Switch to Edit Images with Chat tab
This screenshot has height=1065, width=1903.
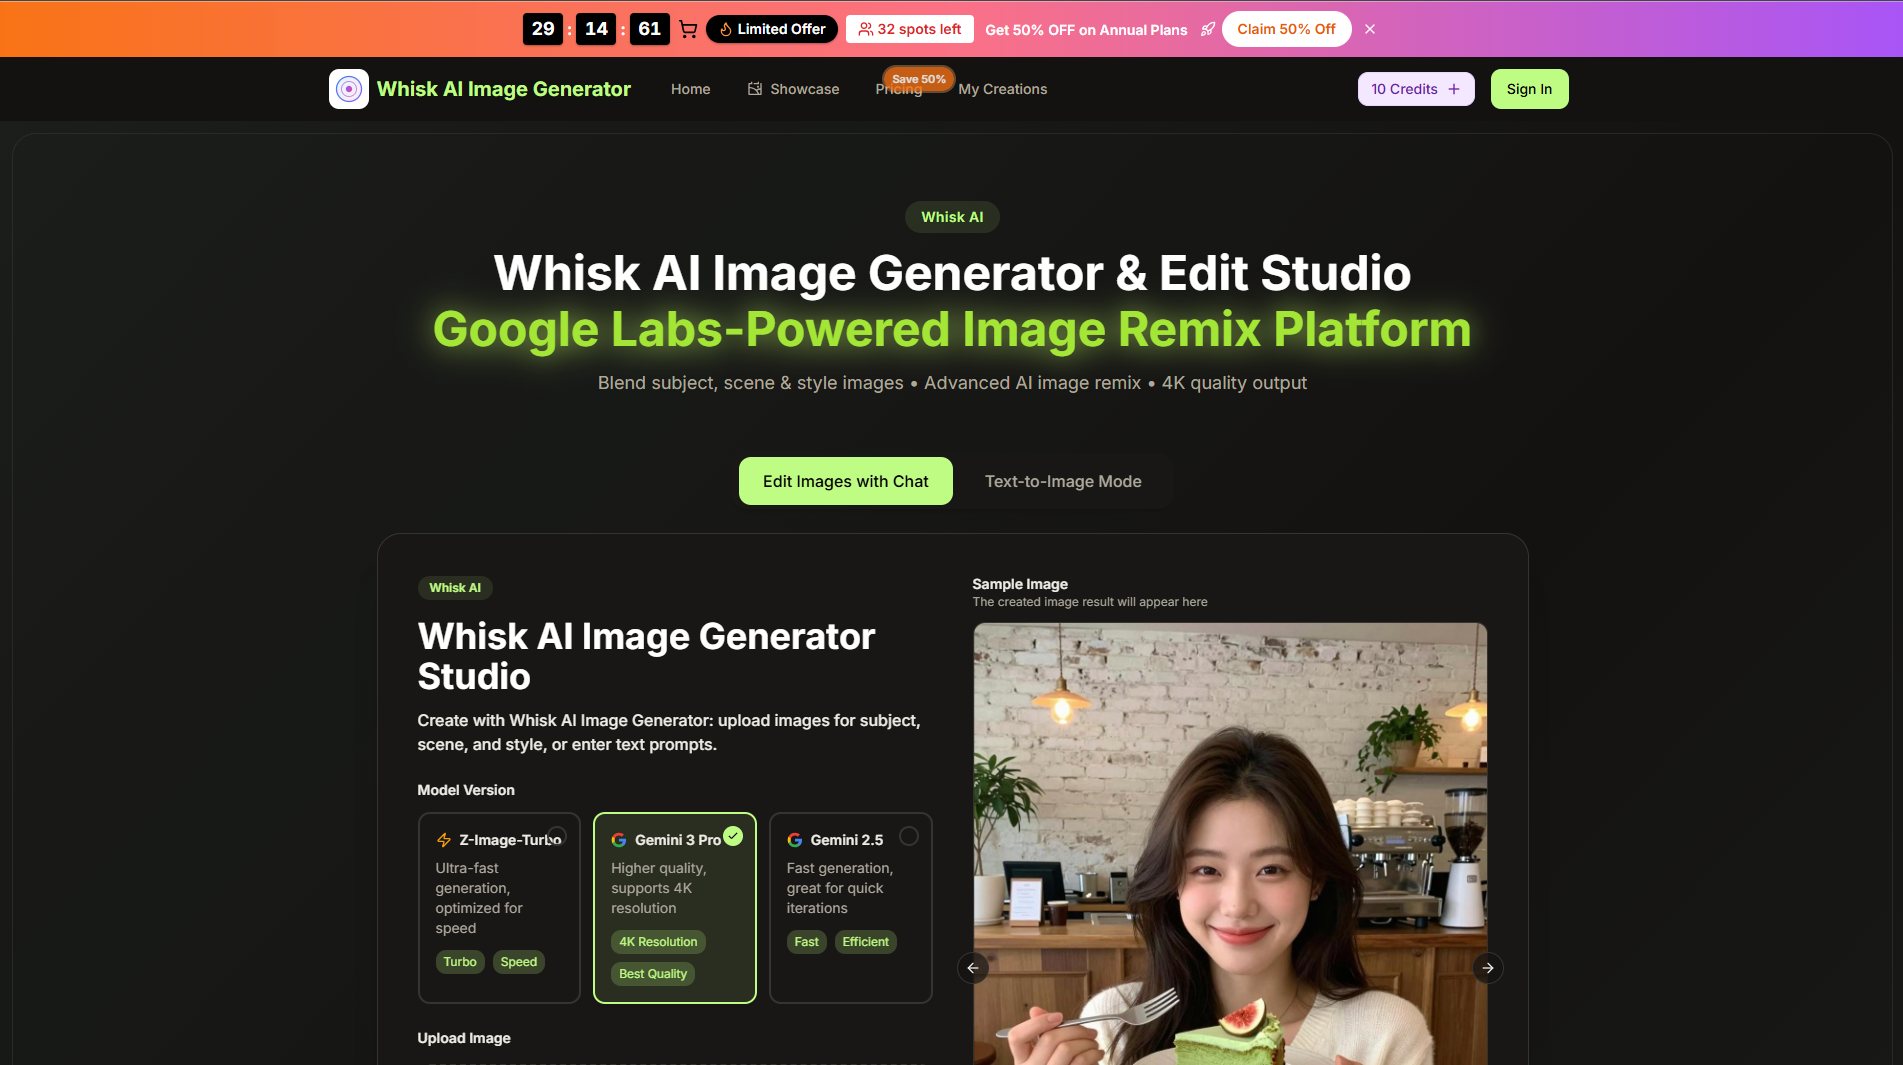(846, 481)
